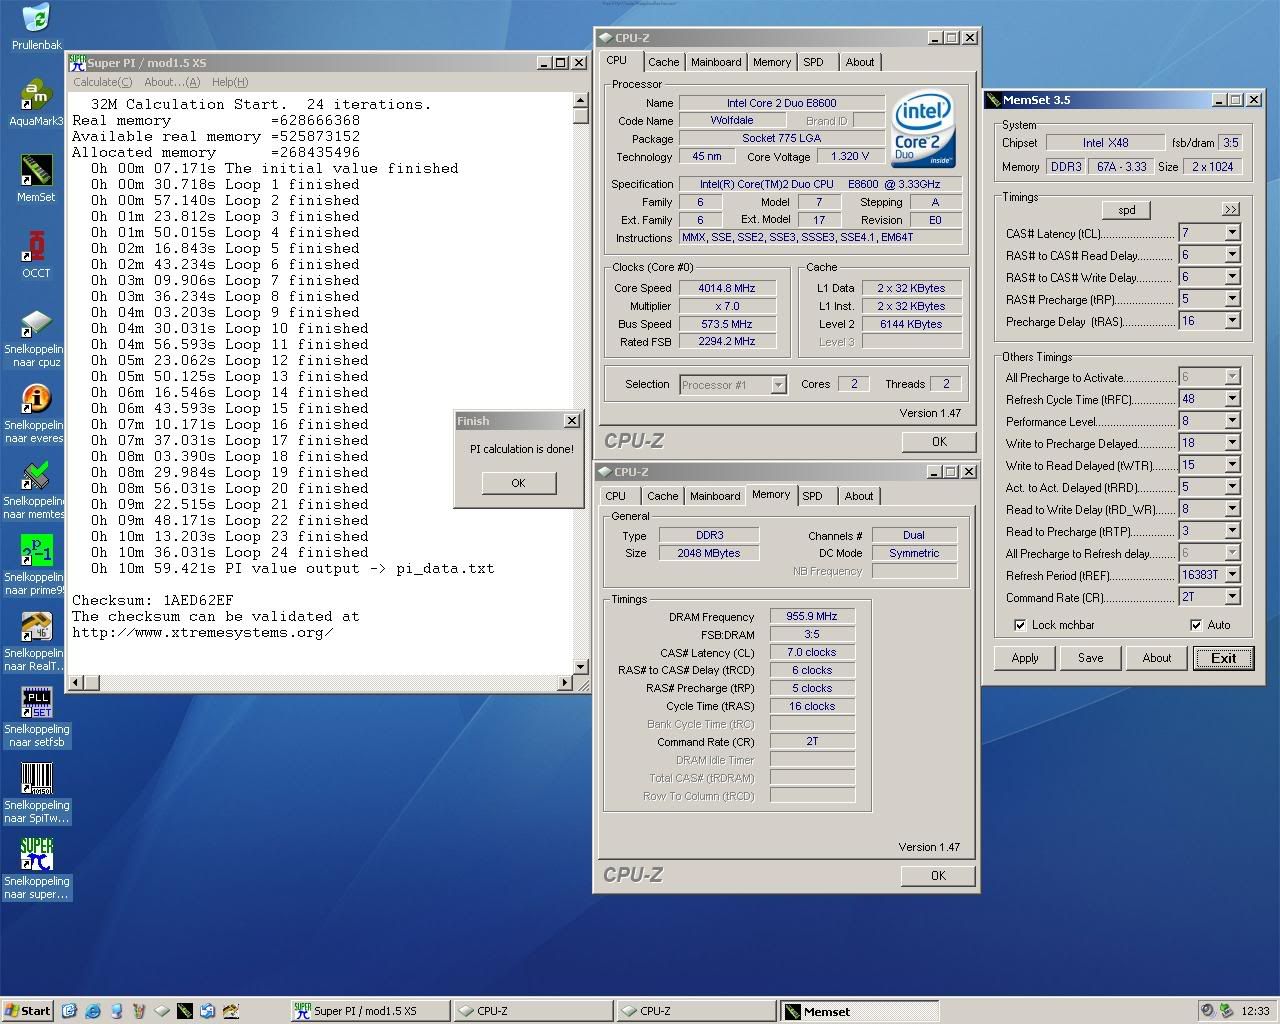Image resolution: width=1280 pixels, height=1024 pixels.
Task: Open Help menu in Super PI
Action: 229,82
